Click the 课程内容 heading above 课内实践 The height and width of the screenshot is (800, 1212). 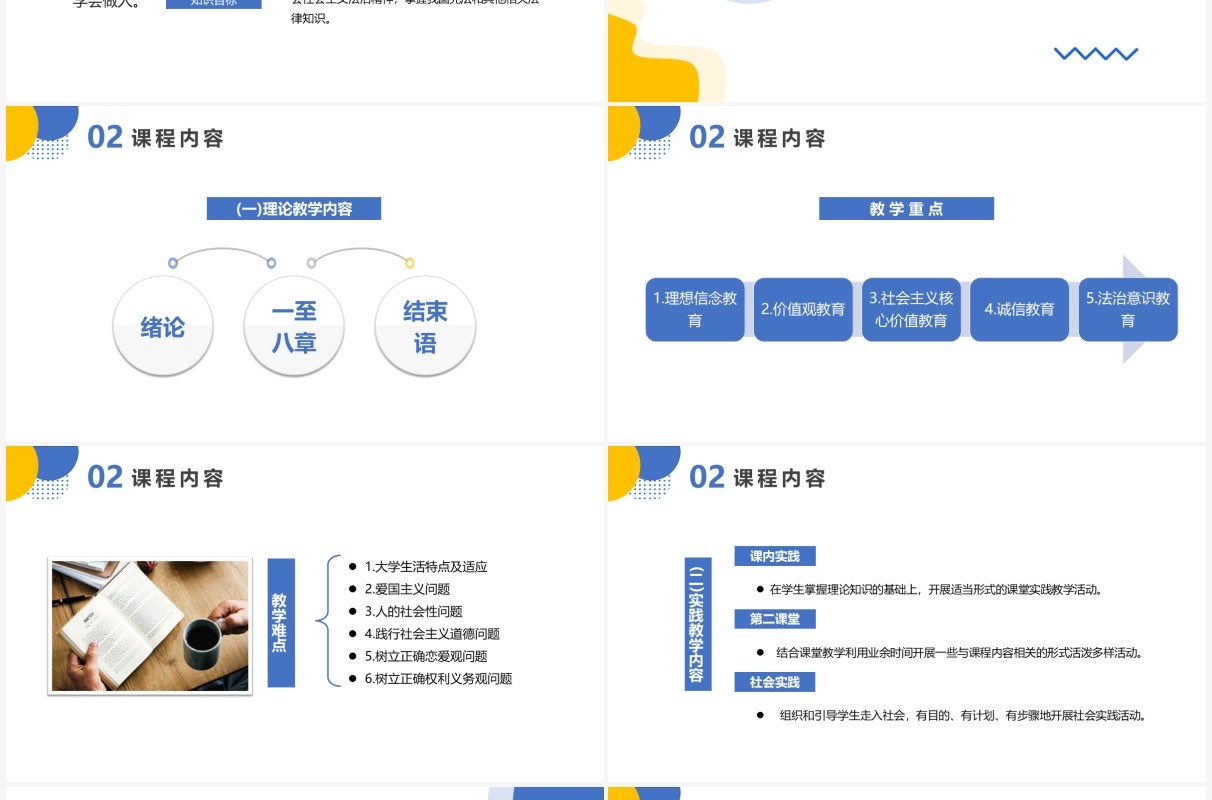[780, 478]
